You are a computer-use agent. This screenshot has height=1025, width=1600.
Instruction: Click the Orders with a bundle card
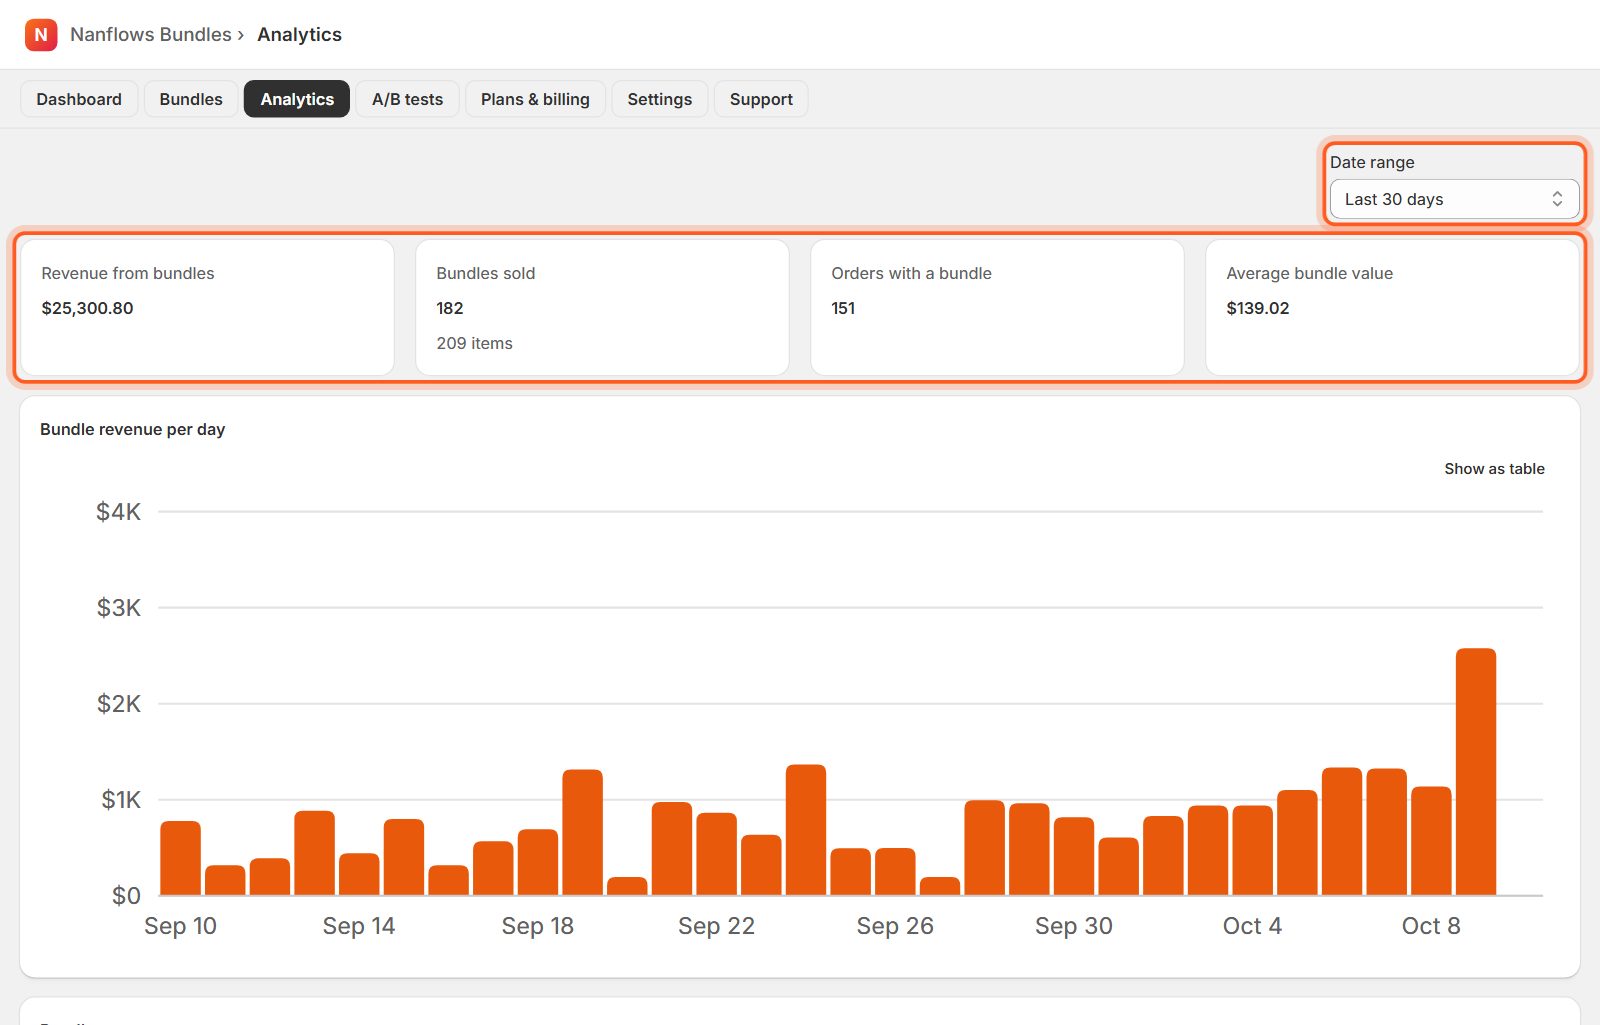click(997, 308)
